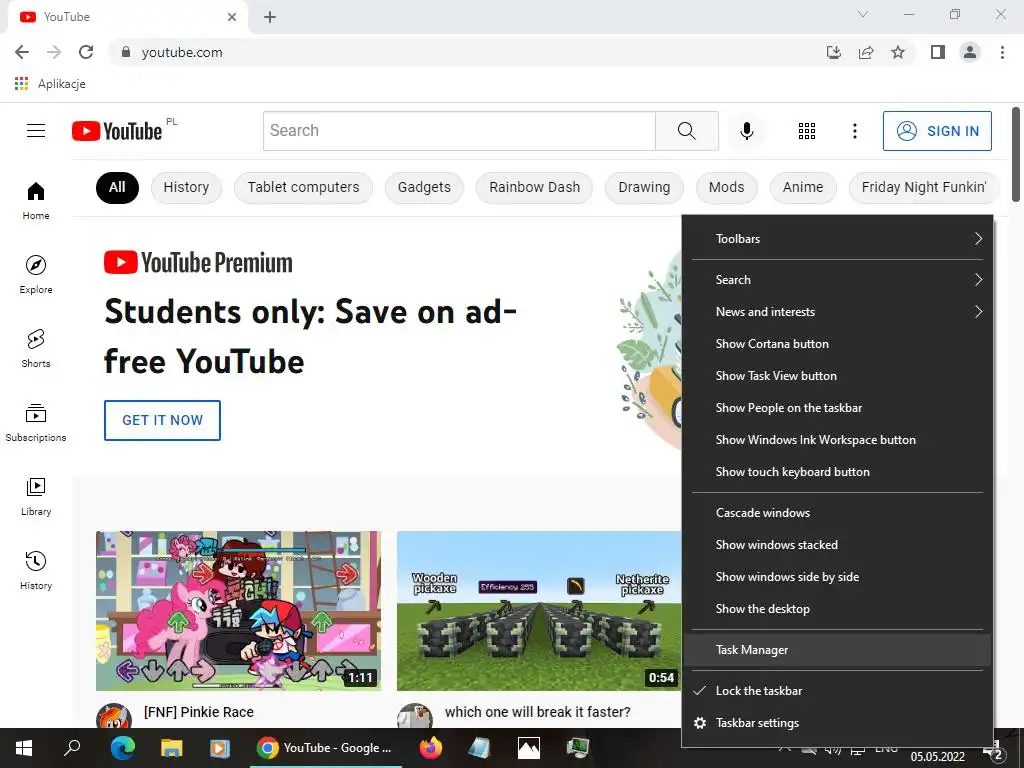Image resolution: width=1024 pixels, height=768 pixels.
Task: Select Show Windows Ink Workspace button
Action: click(837, 440)
